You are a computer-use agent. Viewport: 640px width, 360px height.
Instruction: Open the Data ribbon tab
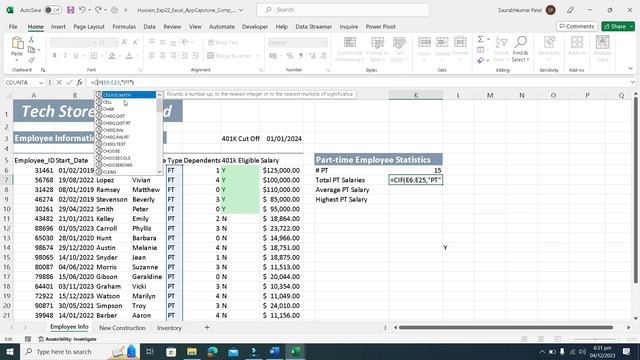click(x=149, y=27)
